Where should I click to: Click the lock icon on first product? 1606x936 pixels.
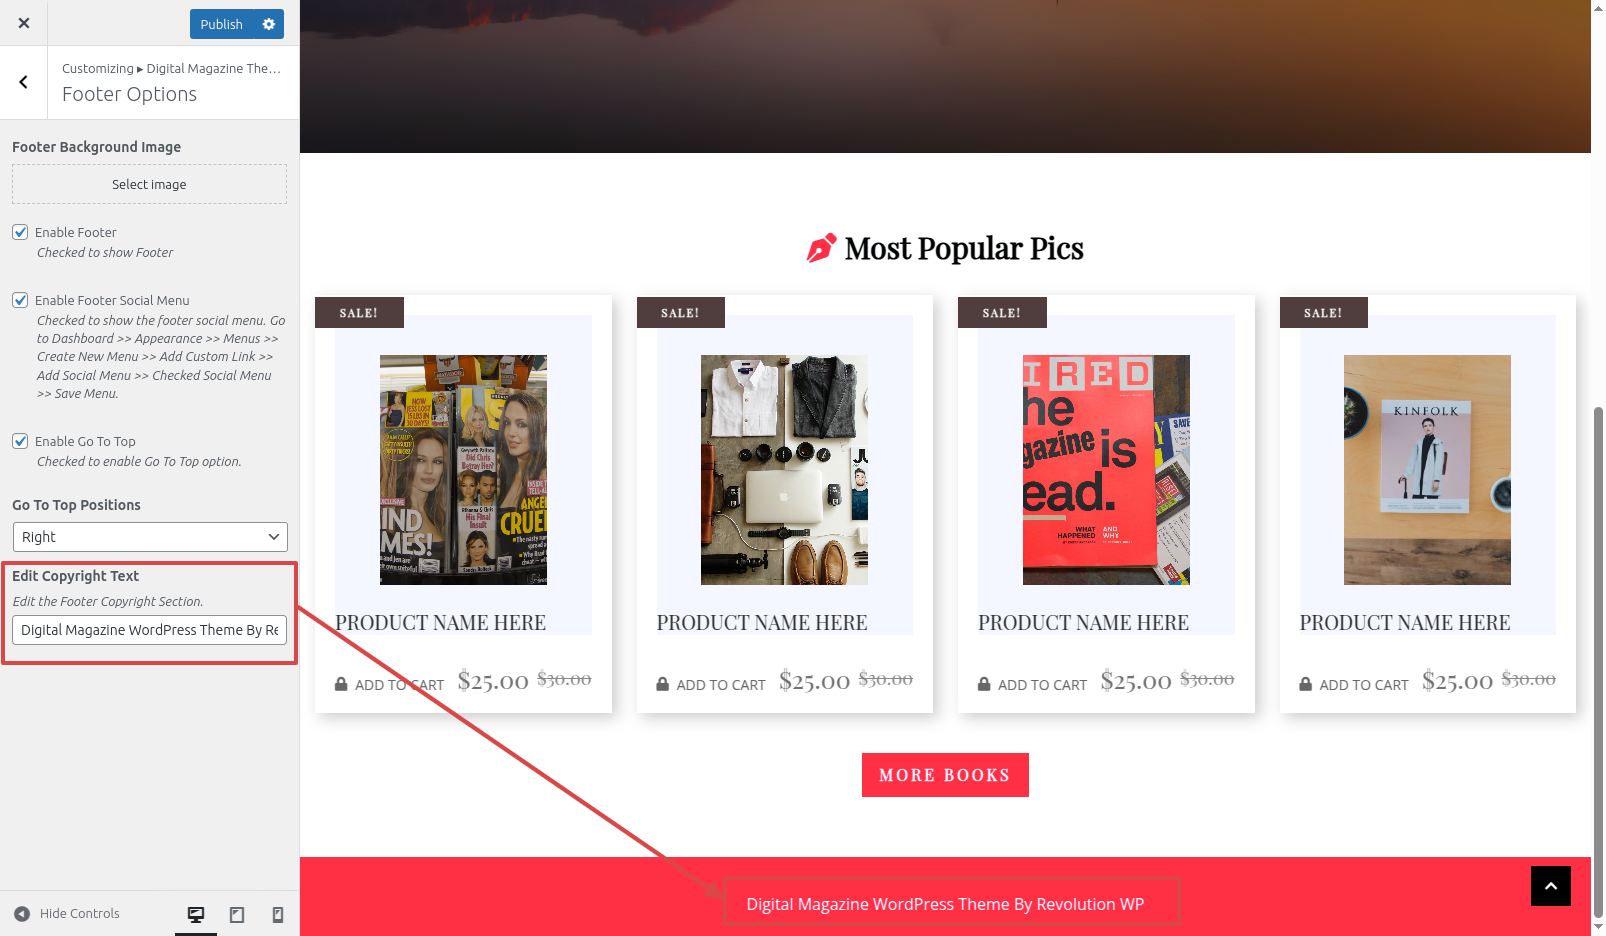click(x=341, y=684)
